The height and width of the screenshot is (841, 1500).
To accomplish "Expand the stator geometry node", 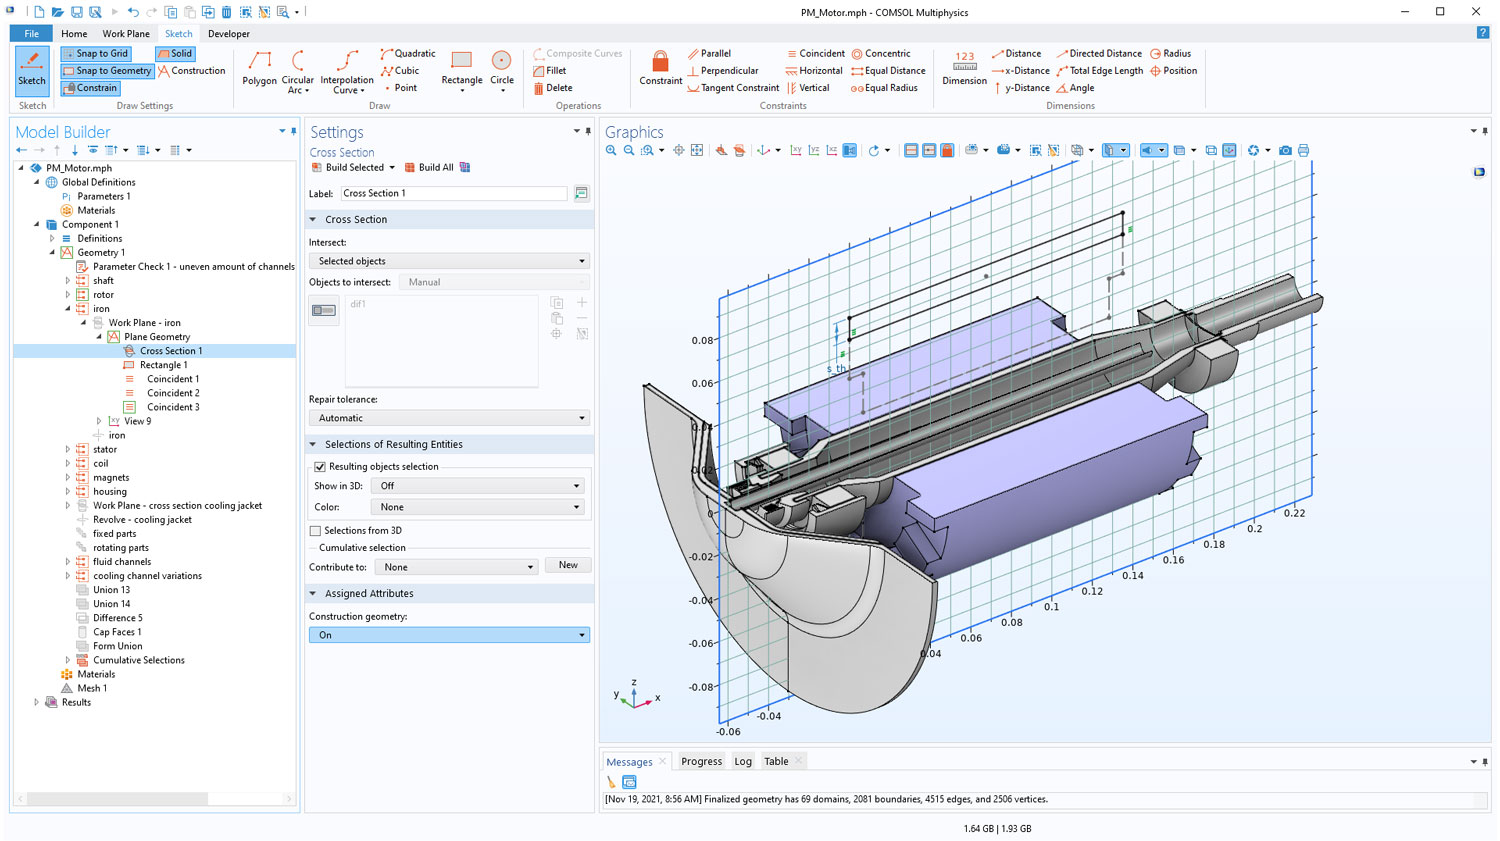I will (68, 450).
